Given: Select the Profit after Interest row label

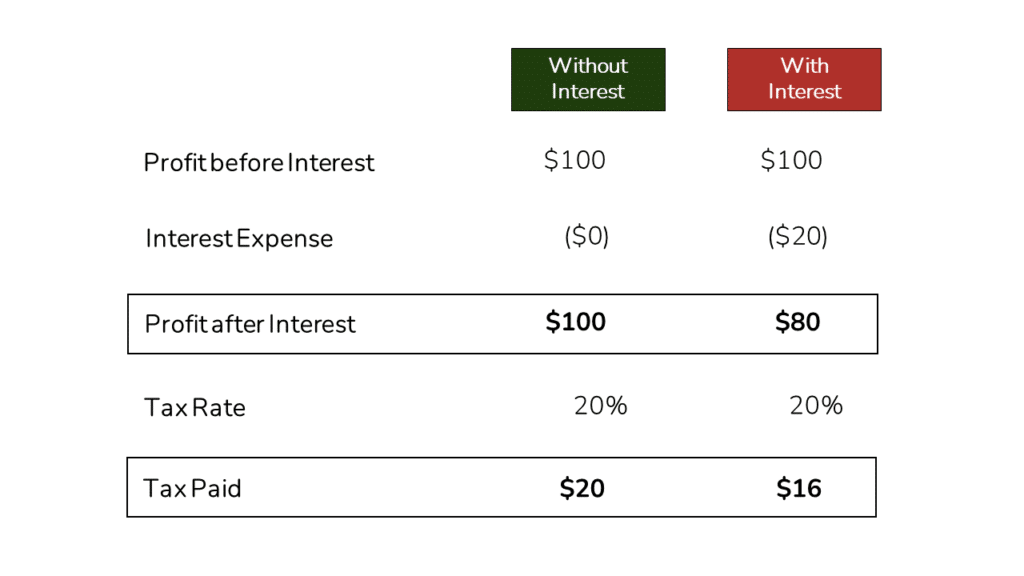Looking at the screenshot, I should point(250,324).
